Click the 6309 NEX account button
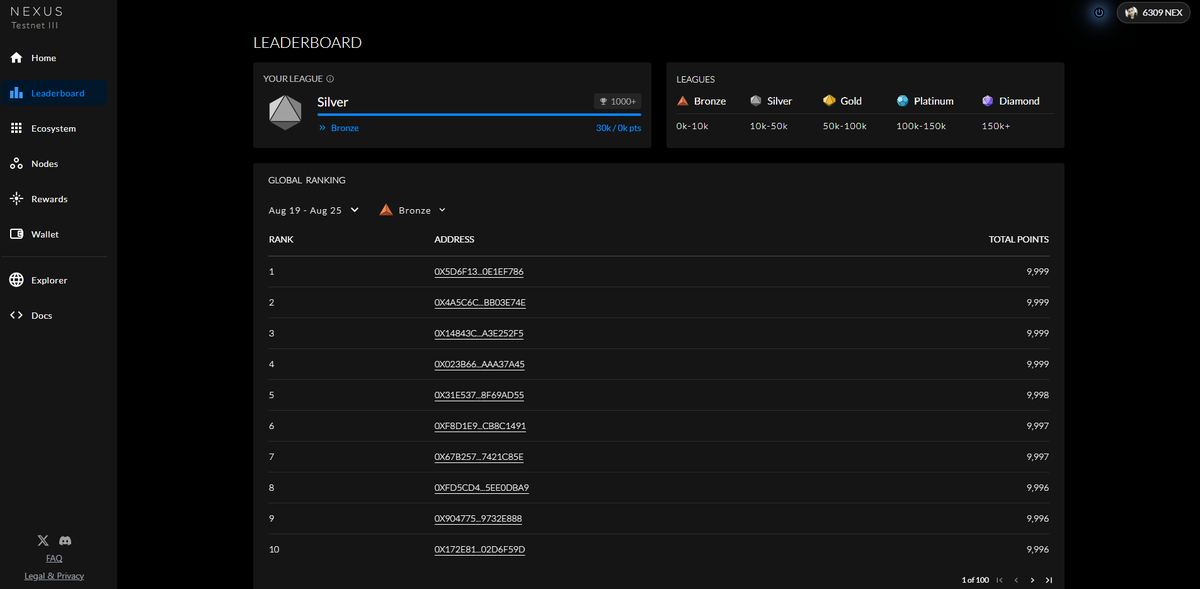The height and width of the screenshot is (589, 1200). tap(1153, 13)
